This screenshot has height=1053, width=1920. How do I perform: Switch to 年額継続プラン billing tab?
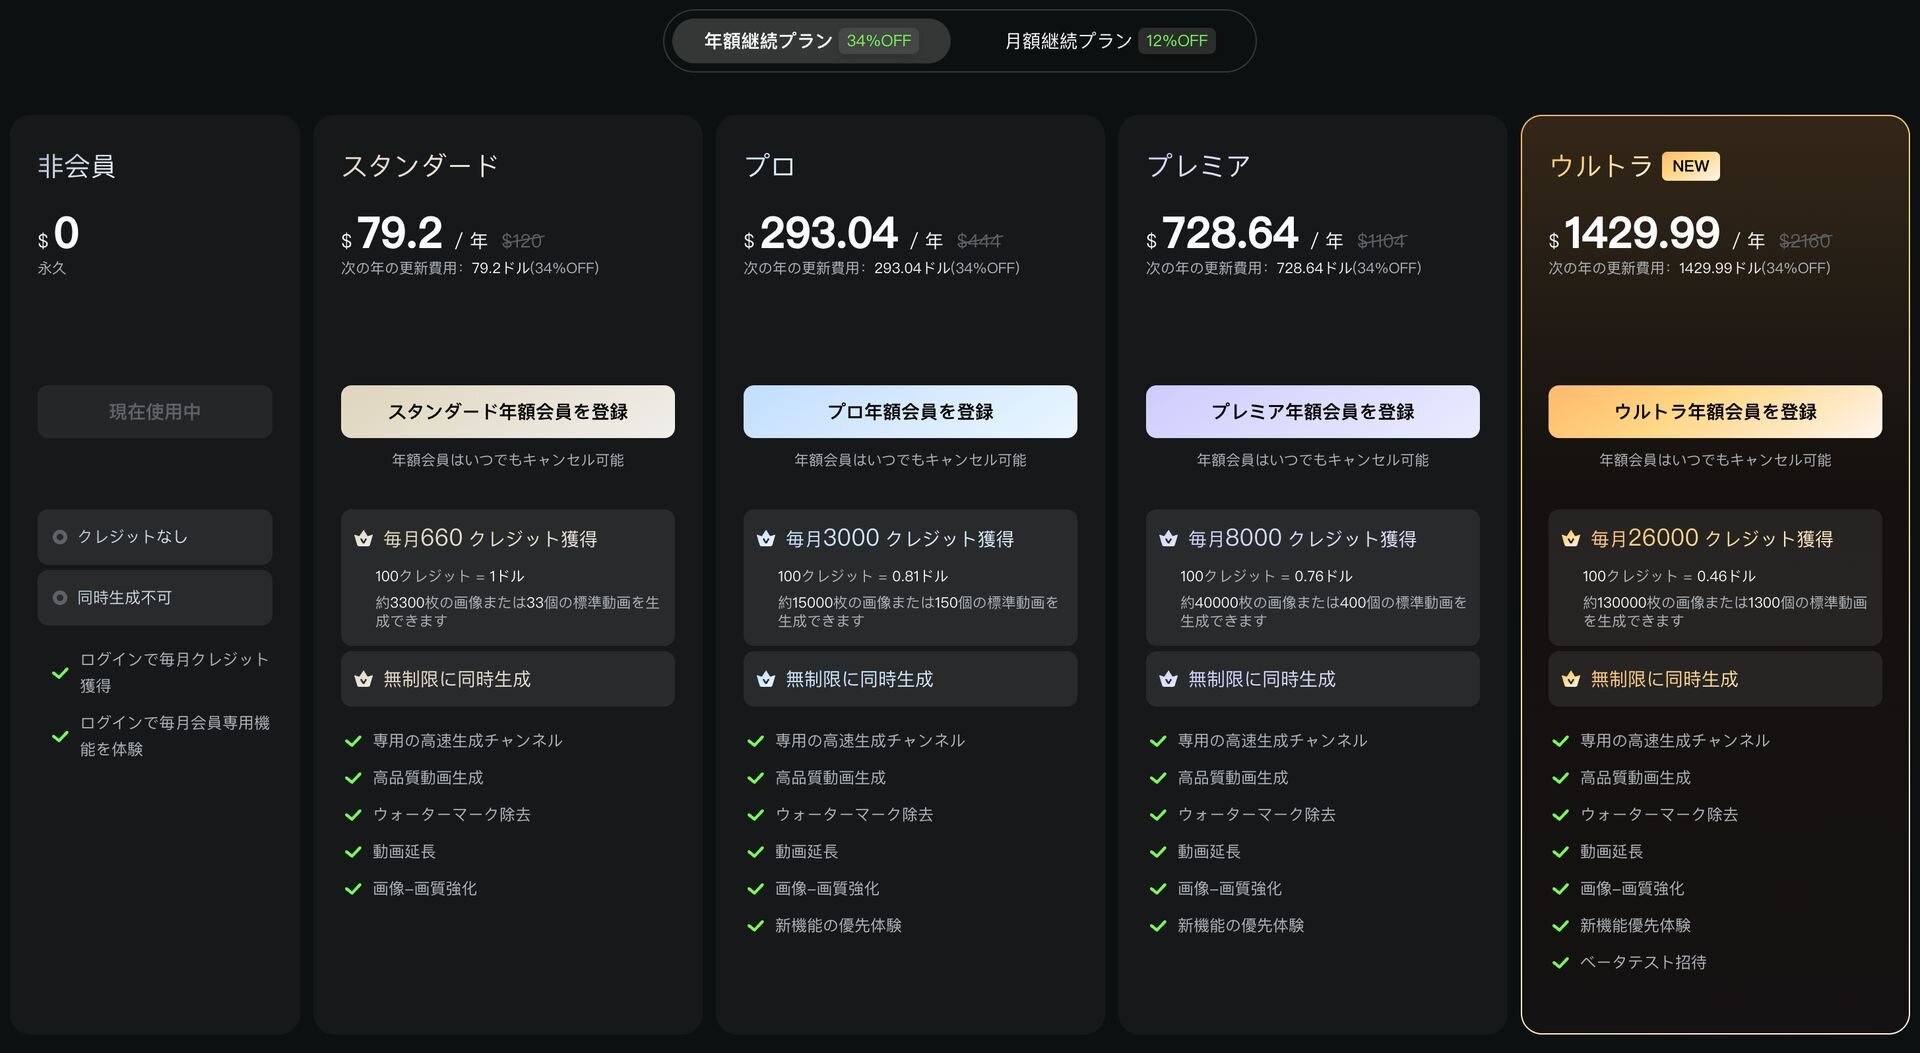768,41
